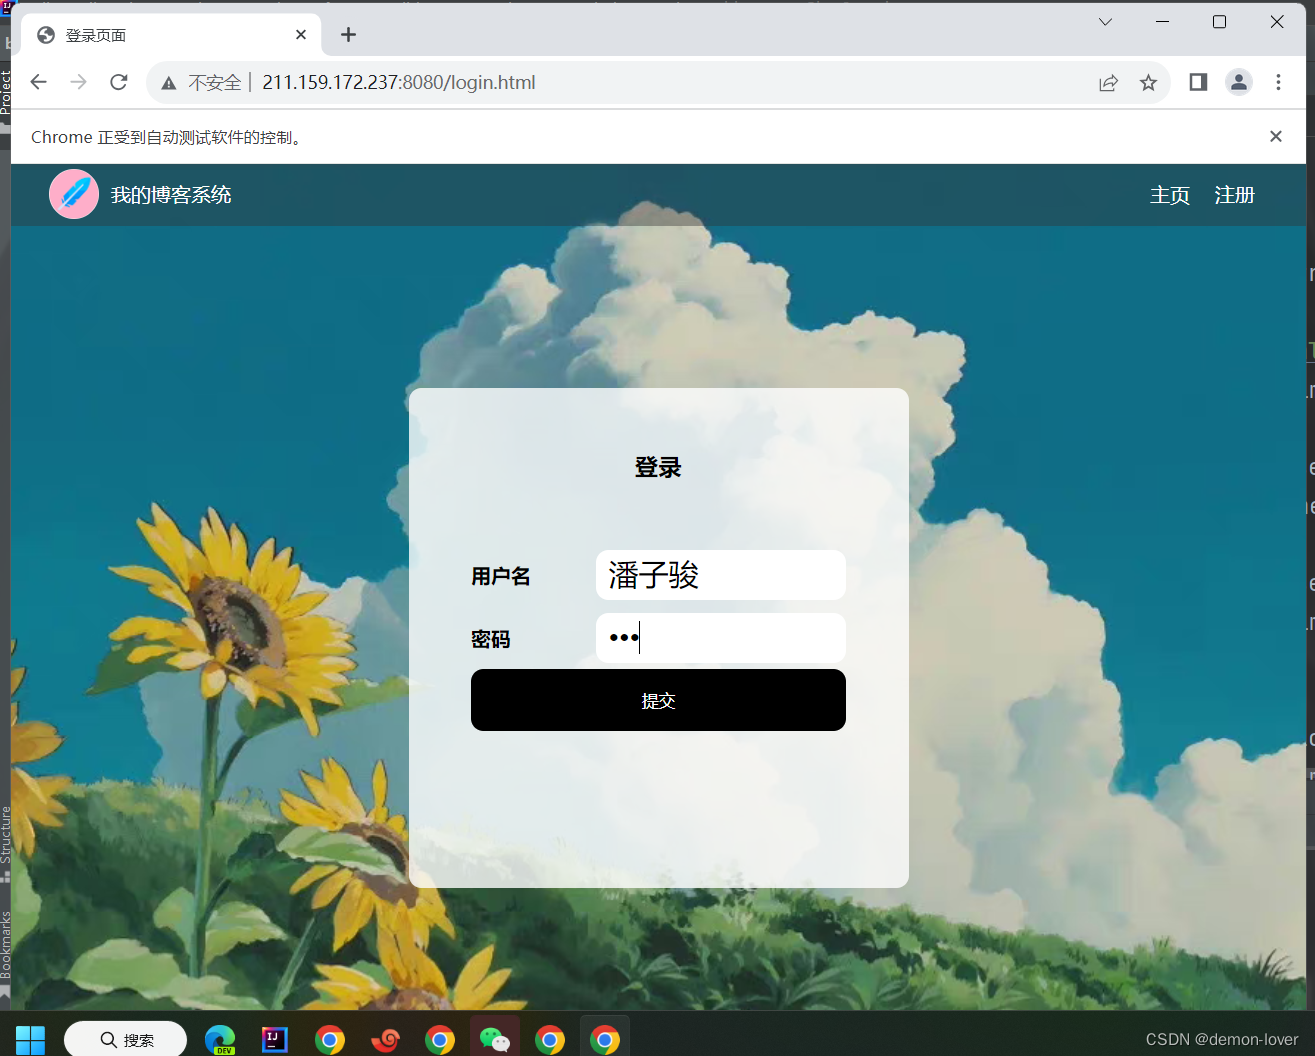Viewport: 1315px width, 1056px height.
Task: Open the taskbar 搜索 box
Action: pyautogui.click(x=125, y=1040)
